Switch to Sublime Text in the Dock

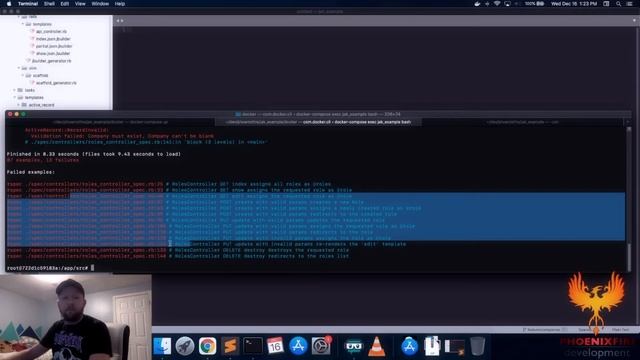click(230, 346)
